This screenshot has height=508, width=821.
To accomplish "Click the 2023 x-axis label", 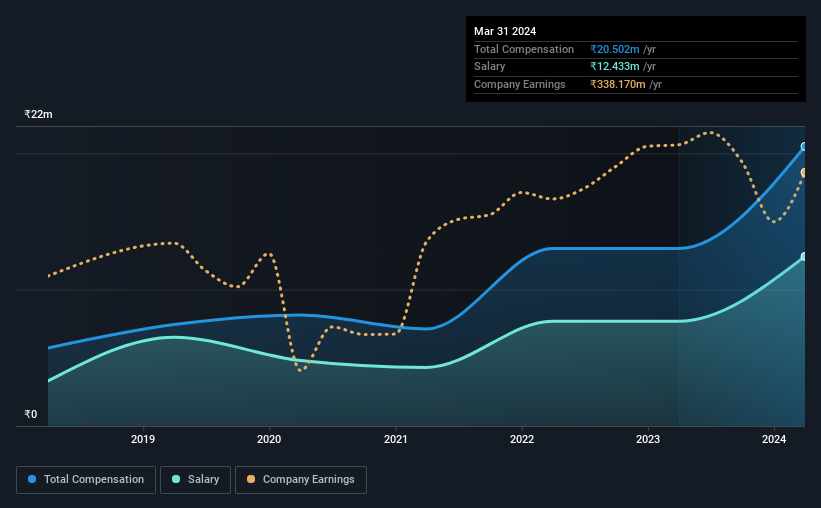I will click(x=648, y=439).
